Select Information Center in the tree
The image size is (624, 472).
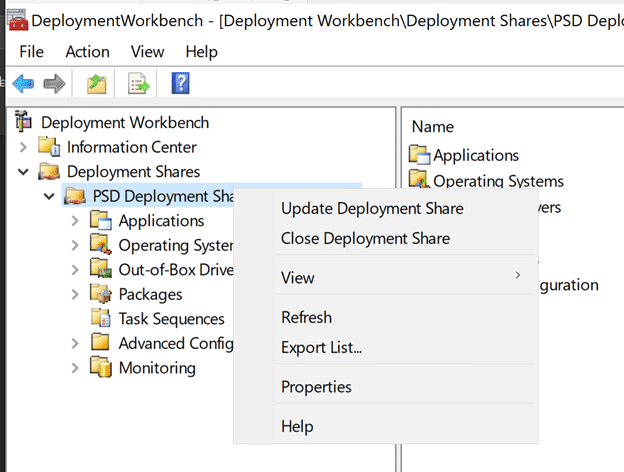tap(132, 147)
